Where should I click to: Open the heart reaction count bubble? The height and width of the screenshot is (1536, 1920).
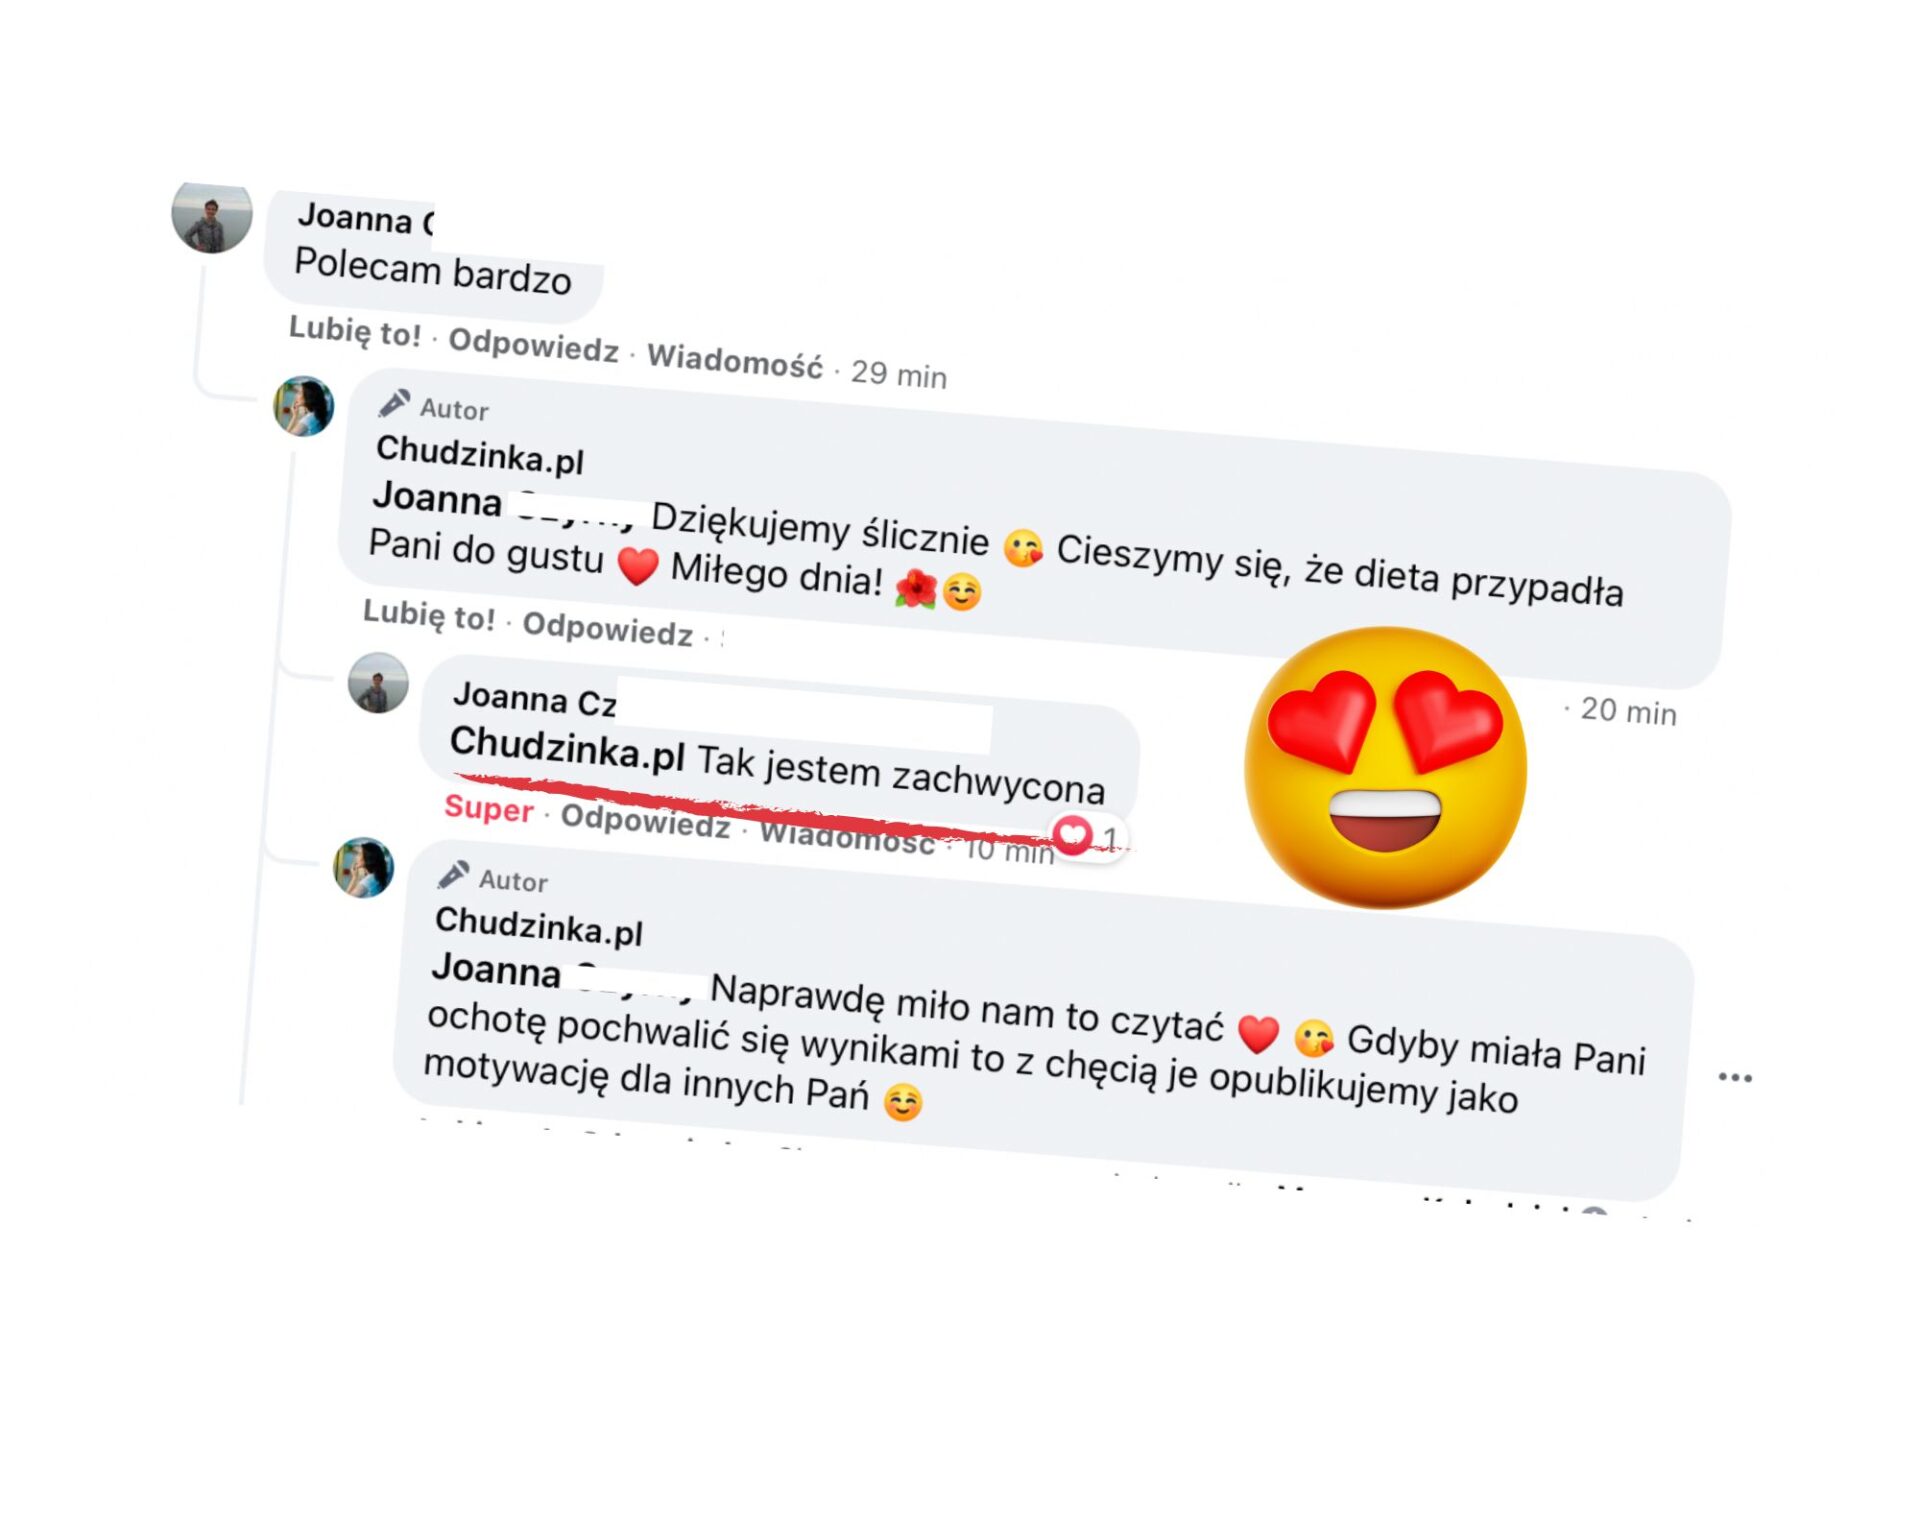(1089, 836)
